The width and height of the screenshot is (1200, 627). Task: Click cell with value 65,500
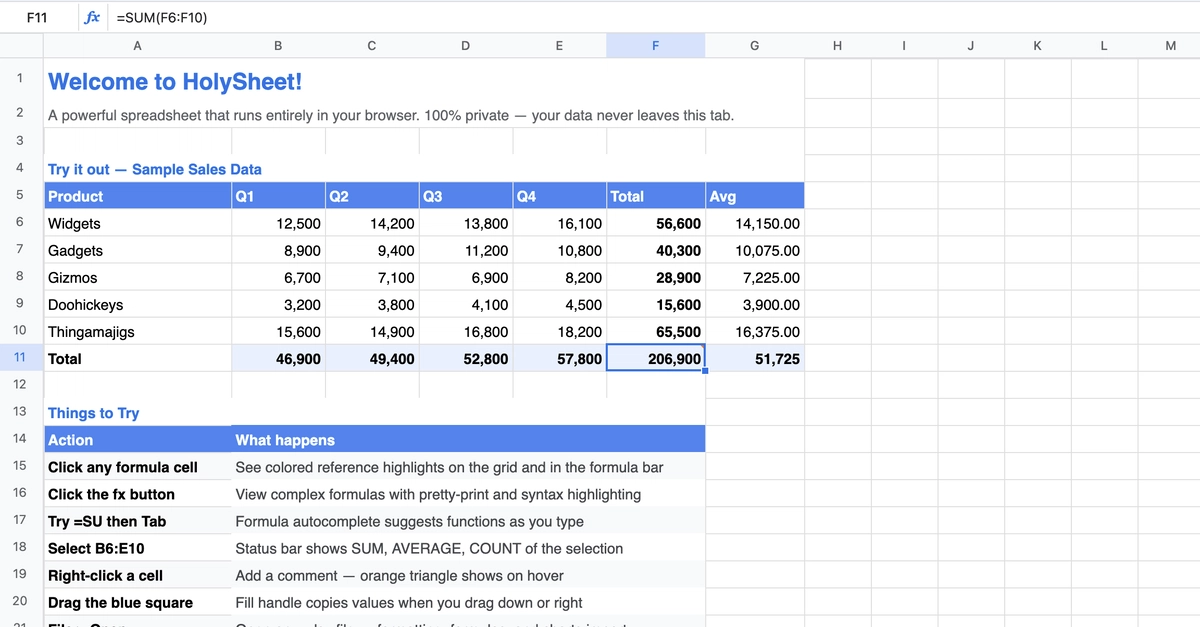point(655,331)
